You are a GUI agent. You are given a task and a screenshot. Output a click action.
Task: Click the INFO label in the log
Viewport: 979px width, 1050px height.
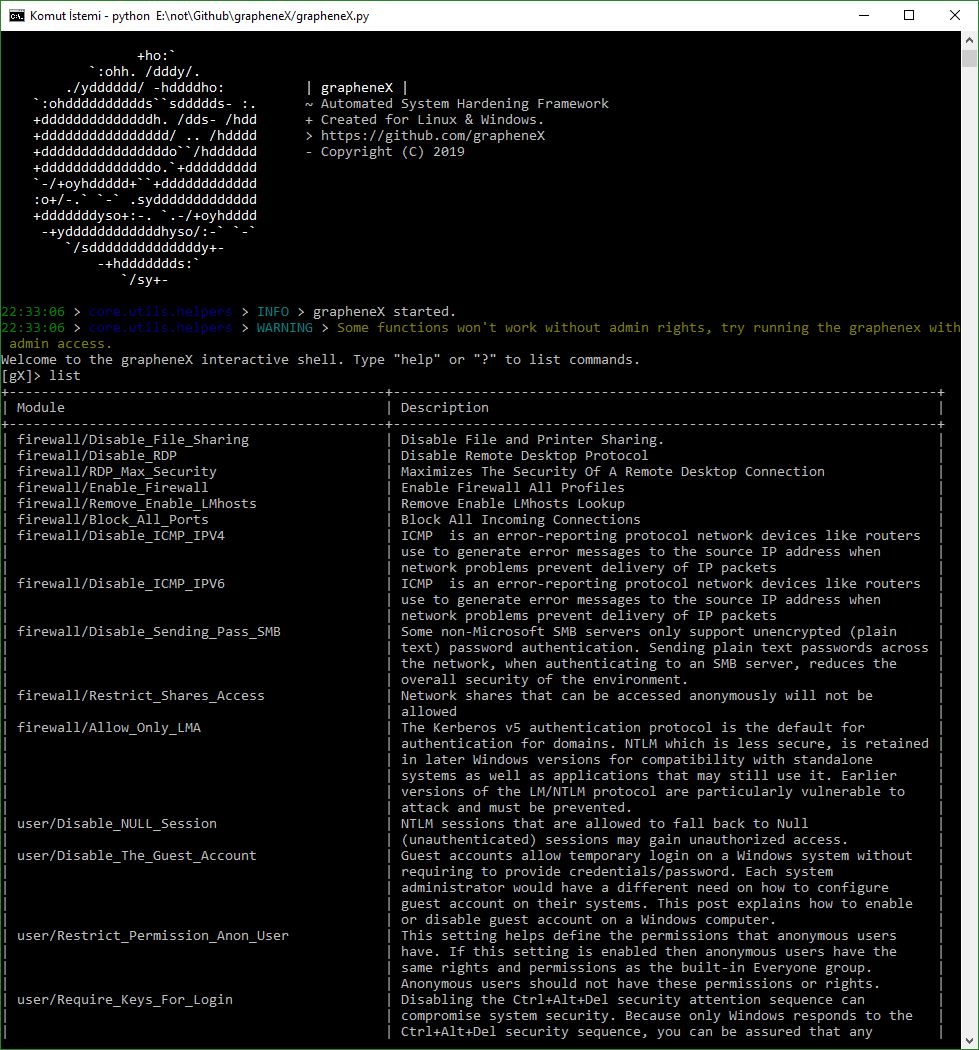click(x=273, y=311)
